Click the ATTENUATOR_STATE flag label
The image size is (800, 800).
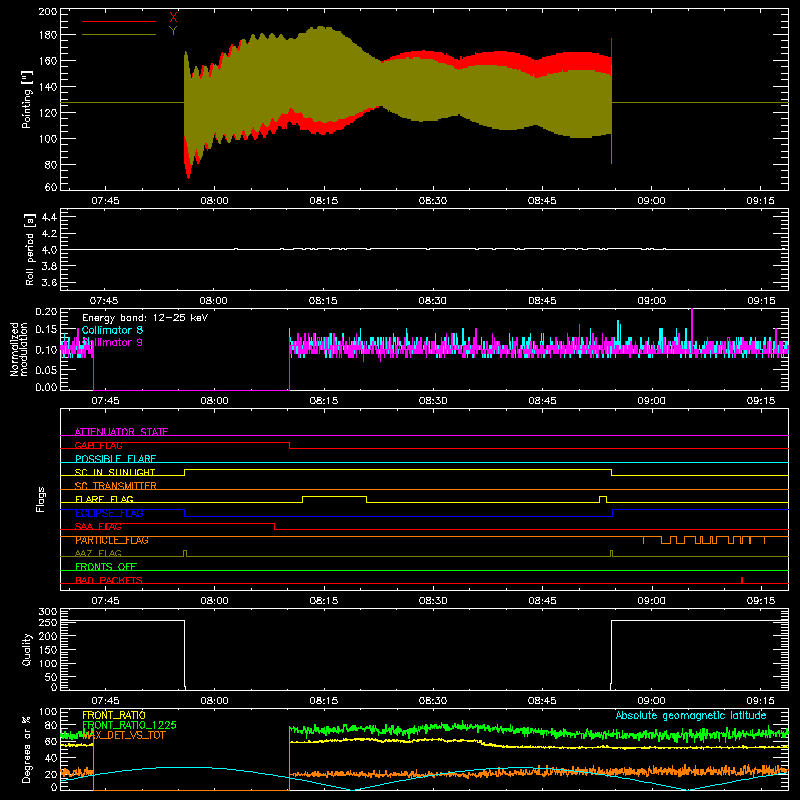(121, 432)
